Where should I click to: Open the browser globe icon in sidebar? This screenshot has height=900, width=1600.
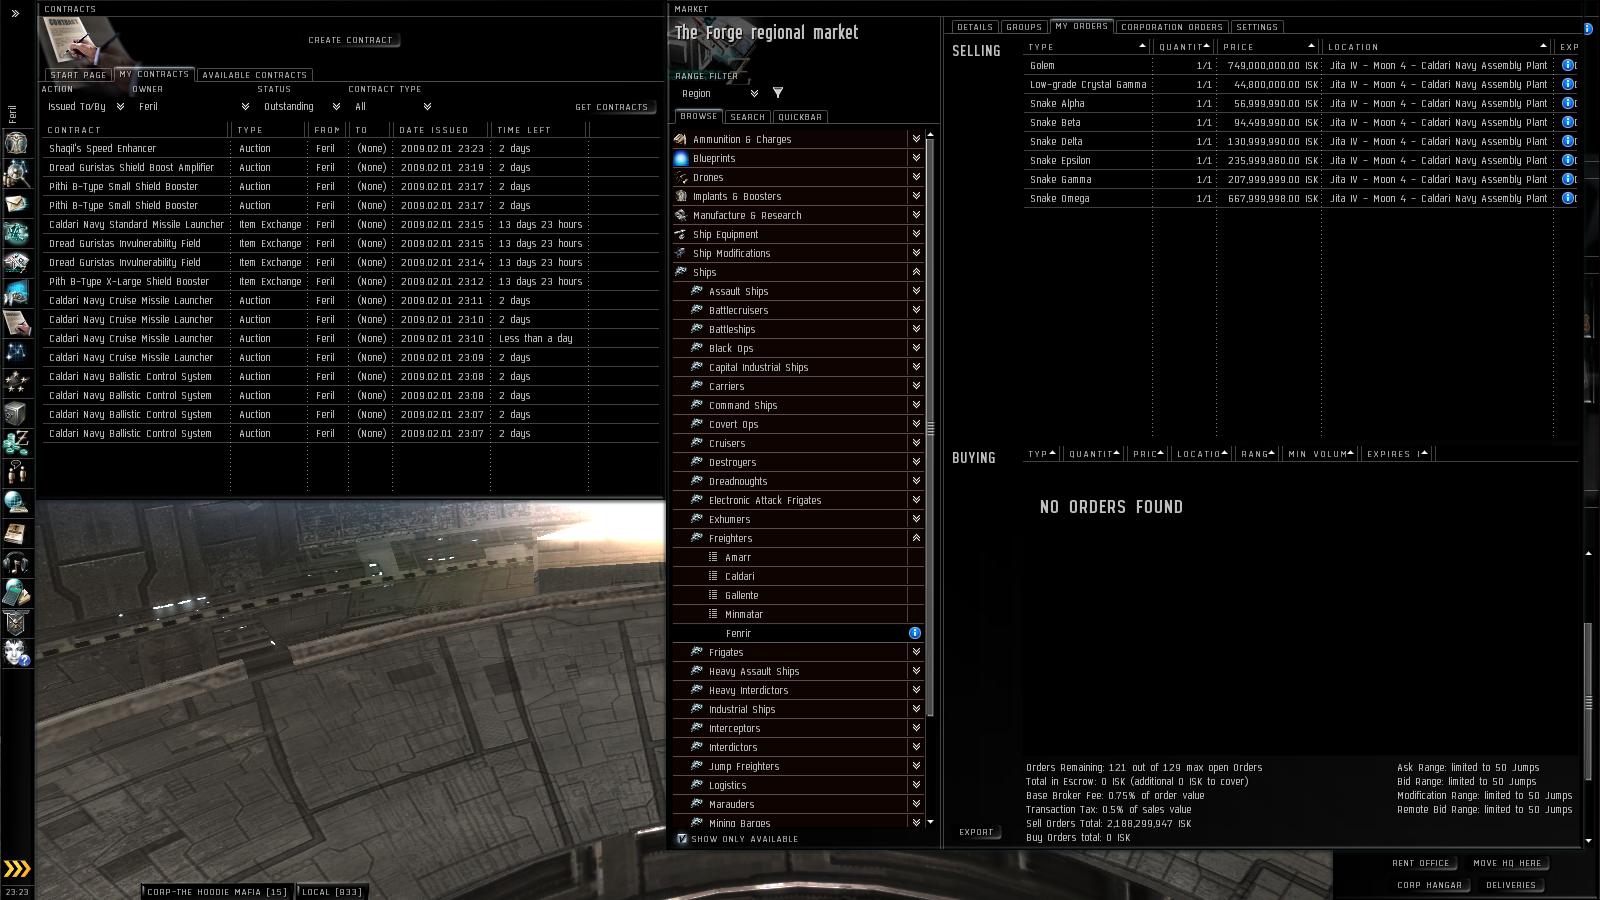pos(16,502)
